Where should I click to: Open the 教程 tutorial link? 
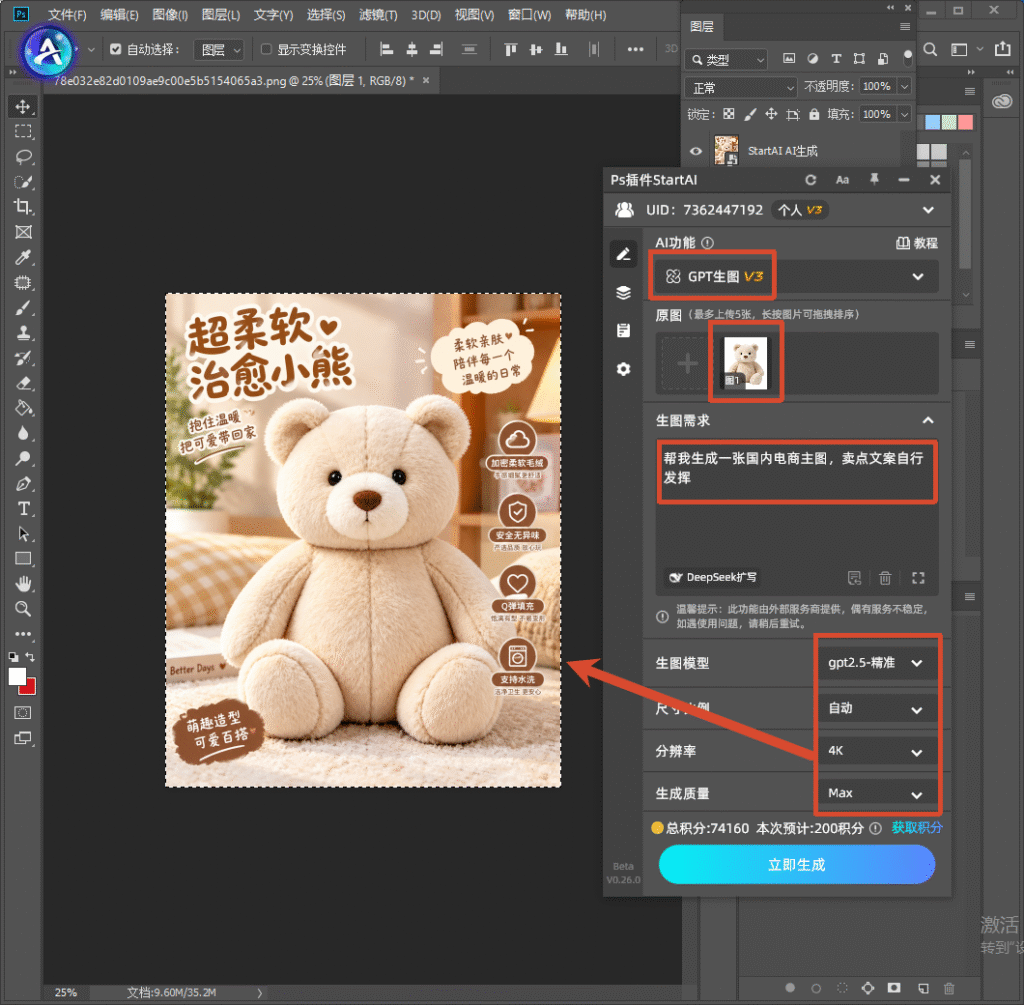[917, 243]
